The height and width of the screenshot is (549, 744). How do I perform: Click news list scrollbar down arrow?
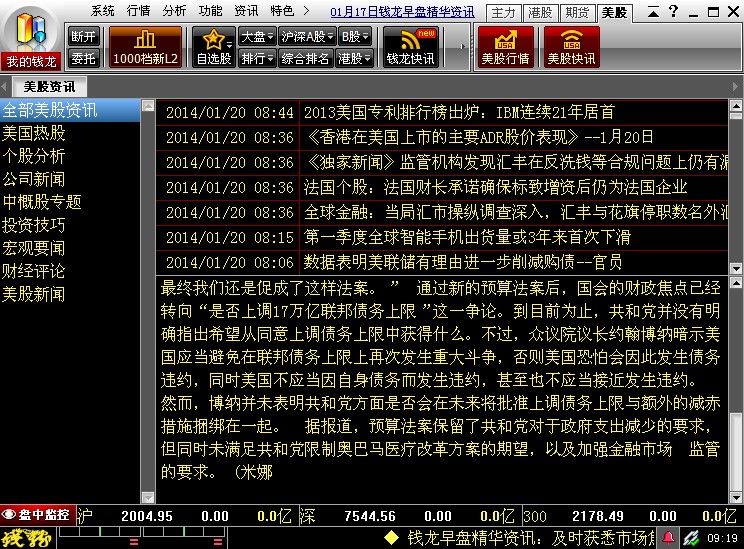[x=736, y=269]
